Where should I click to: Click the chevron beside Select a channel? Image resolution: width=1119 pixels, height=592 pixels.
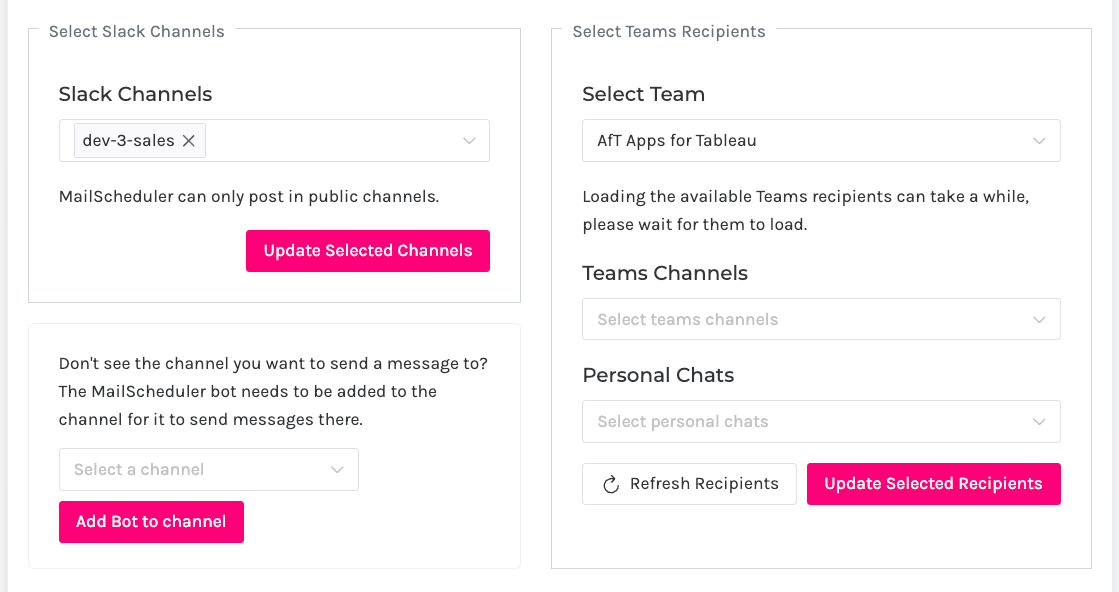click(x=338, y=470)
